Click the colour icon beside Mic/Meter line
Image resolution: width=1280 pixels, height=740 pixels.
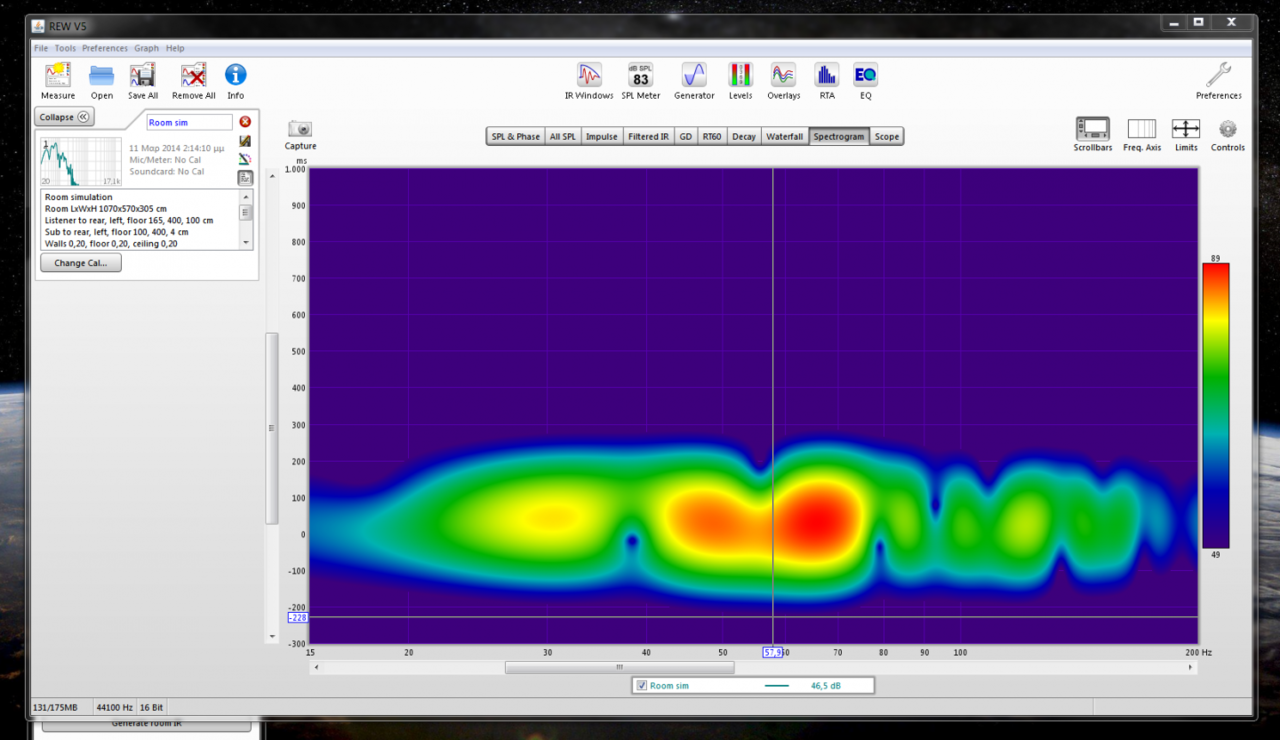pyautogui.click(x=245, y=159)
